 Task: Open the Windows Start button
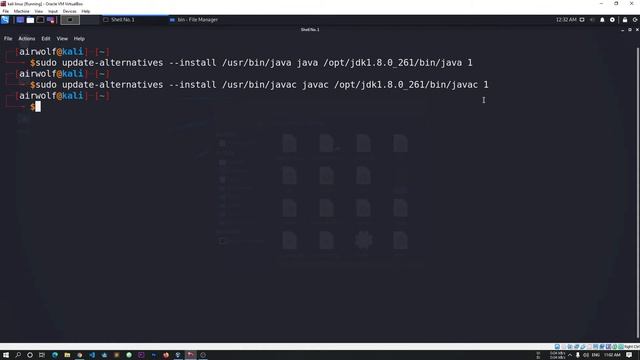point(6,355)
